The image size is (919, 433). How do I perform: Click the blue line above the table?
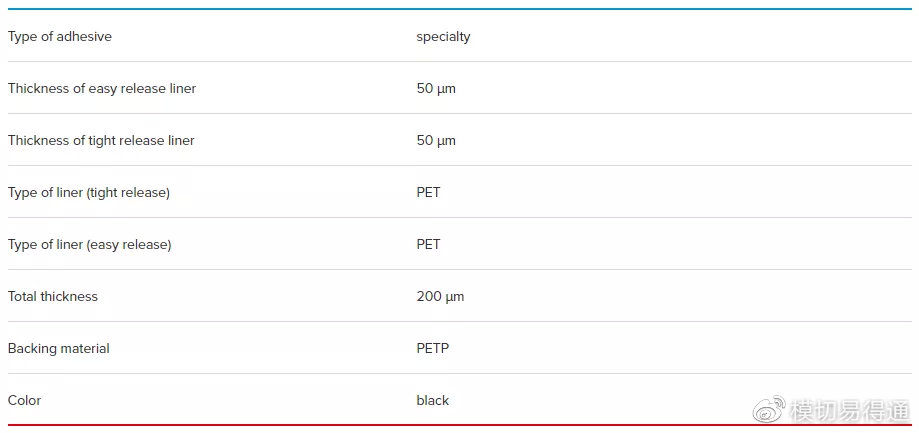459,9
